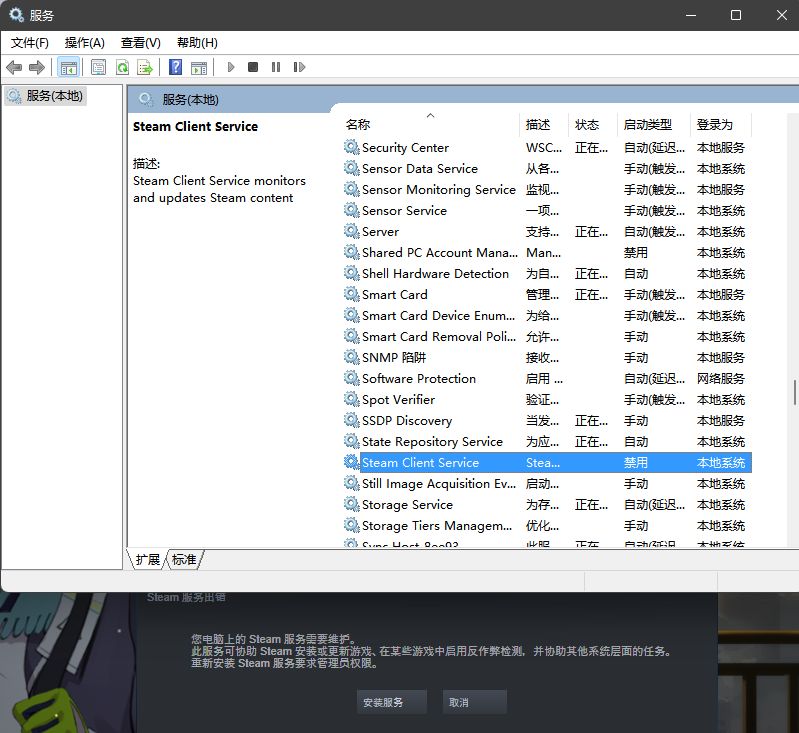Select the Smart Card Device Enum... row
Viewport: 799px width, 733px height.
(x=547, y=316)
